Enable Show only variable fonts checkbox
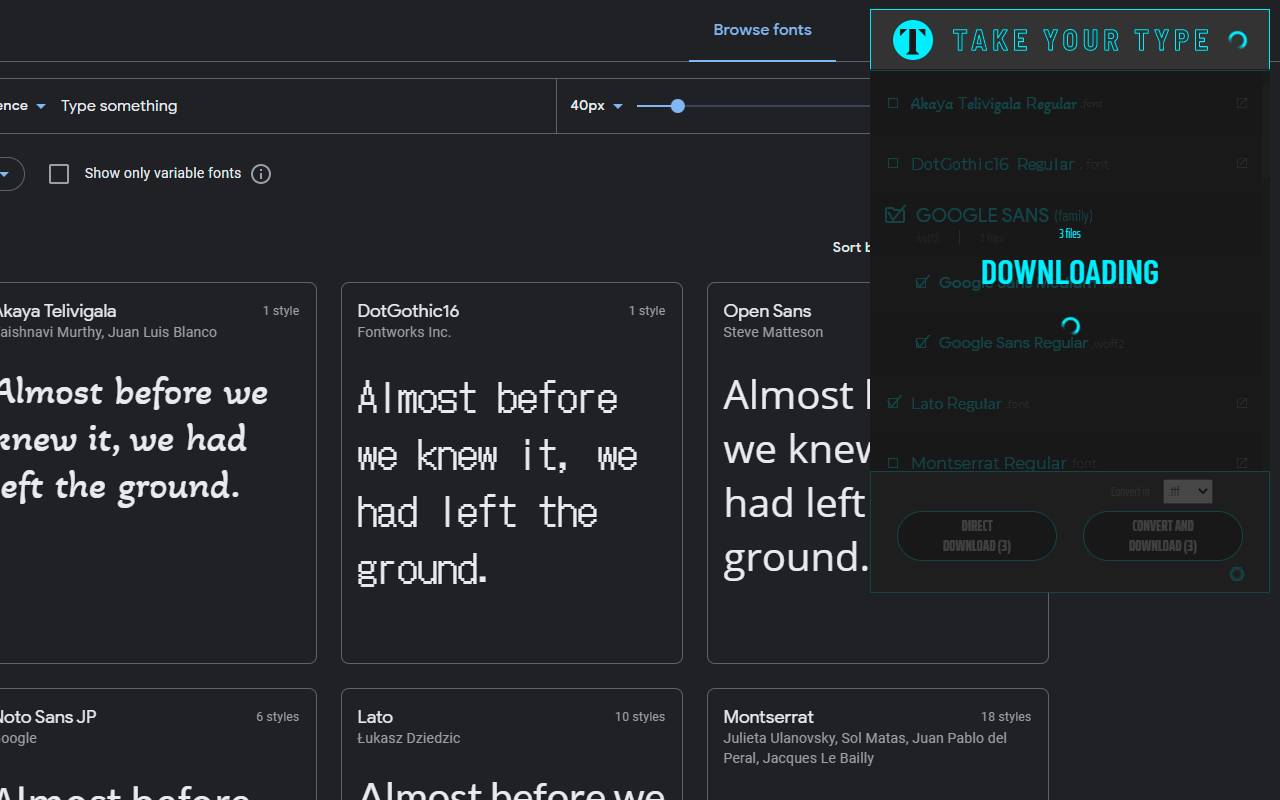 tap(59, 174)
